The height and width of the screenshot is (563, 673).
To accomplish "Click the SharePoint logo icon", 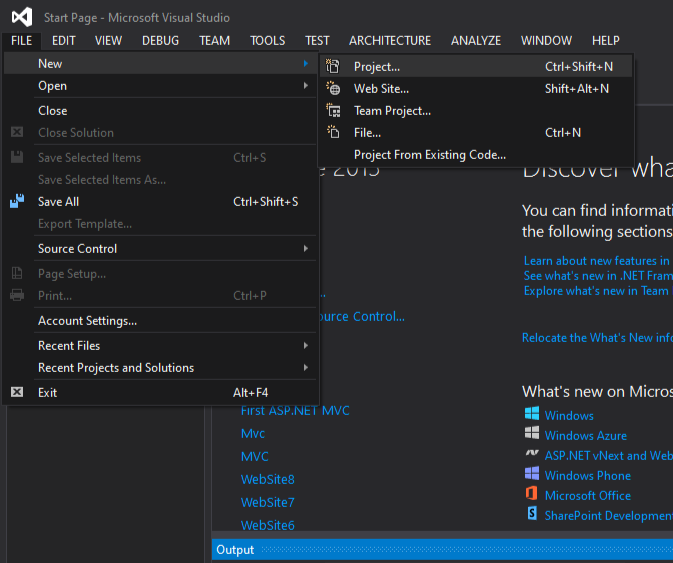I will click(x=532, y=513).
